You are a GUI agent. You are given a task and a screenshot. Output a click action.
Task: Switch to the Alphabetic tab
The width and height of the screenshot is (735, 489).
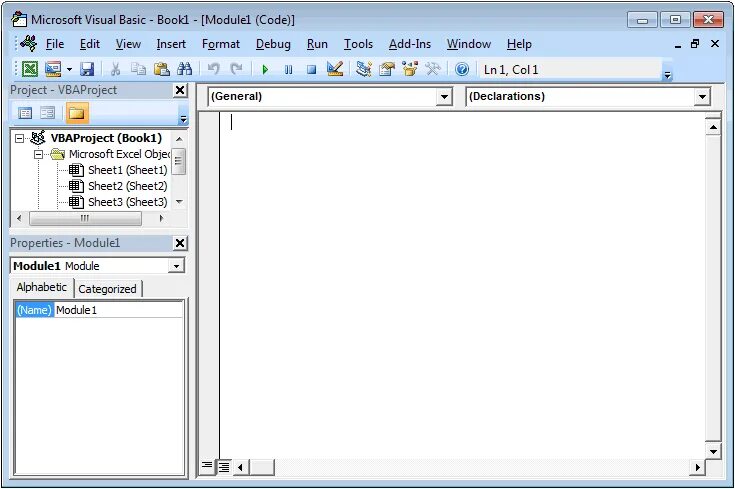tap(41, 287)
